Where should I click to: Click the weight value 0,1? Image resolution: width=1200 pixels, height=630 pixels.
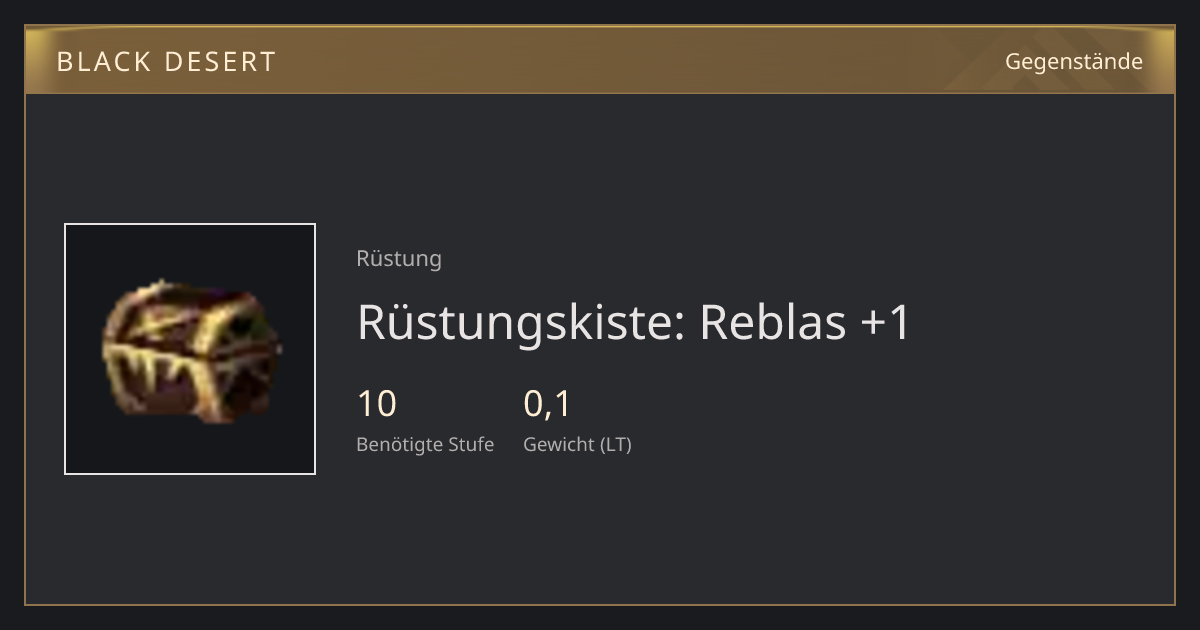tap(547, 404)
